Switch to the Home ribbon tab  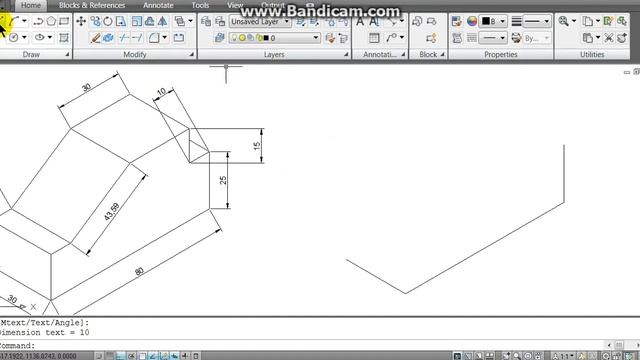point(31,5)
